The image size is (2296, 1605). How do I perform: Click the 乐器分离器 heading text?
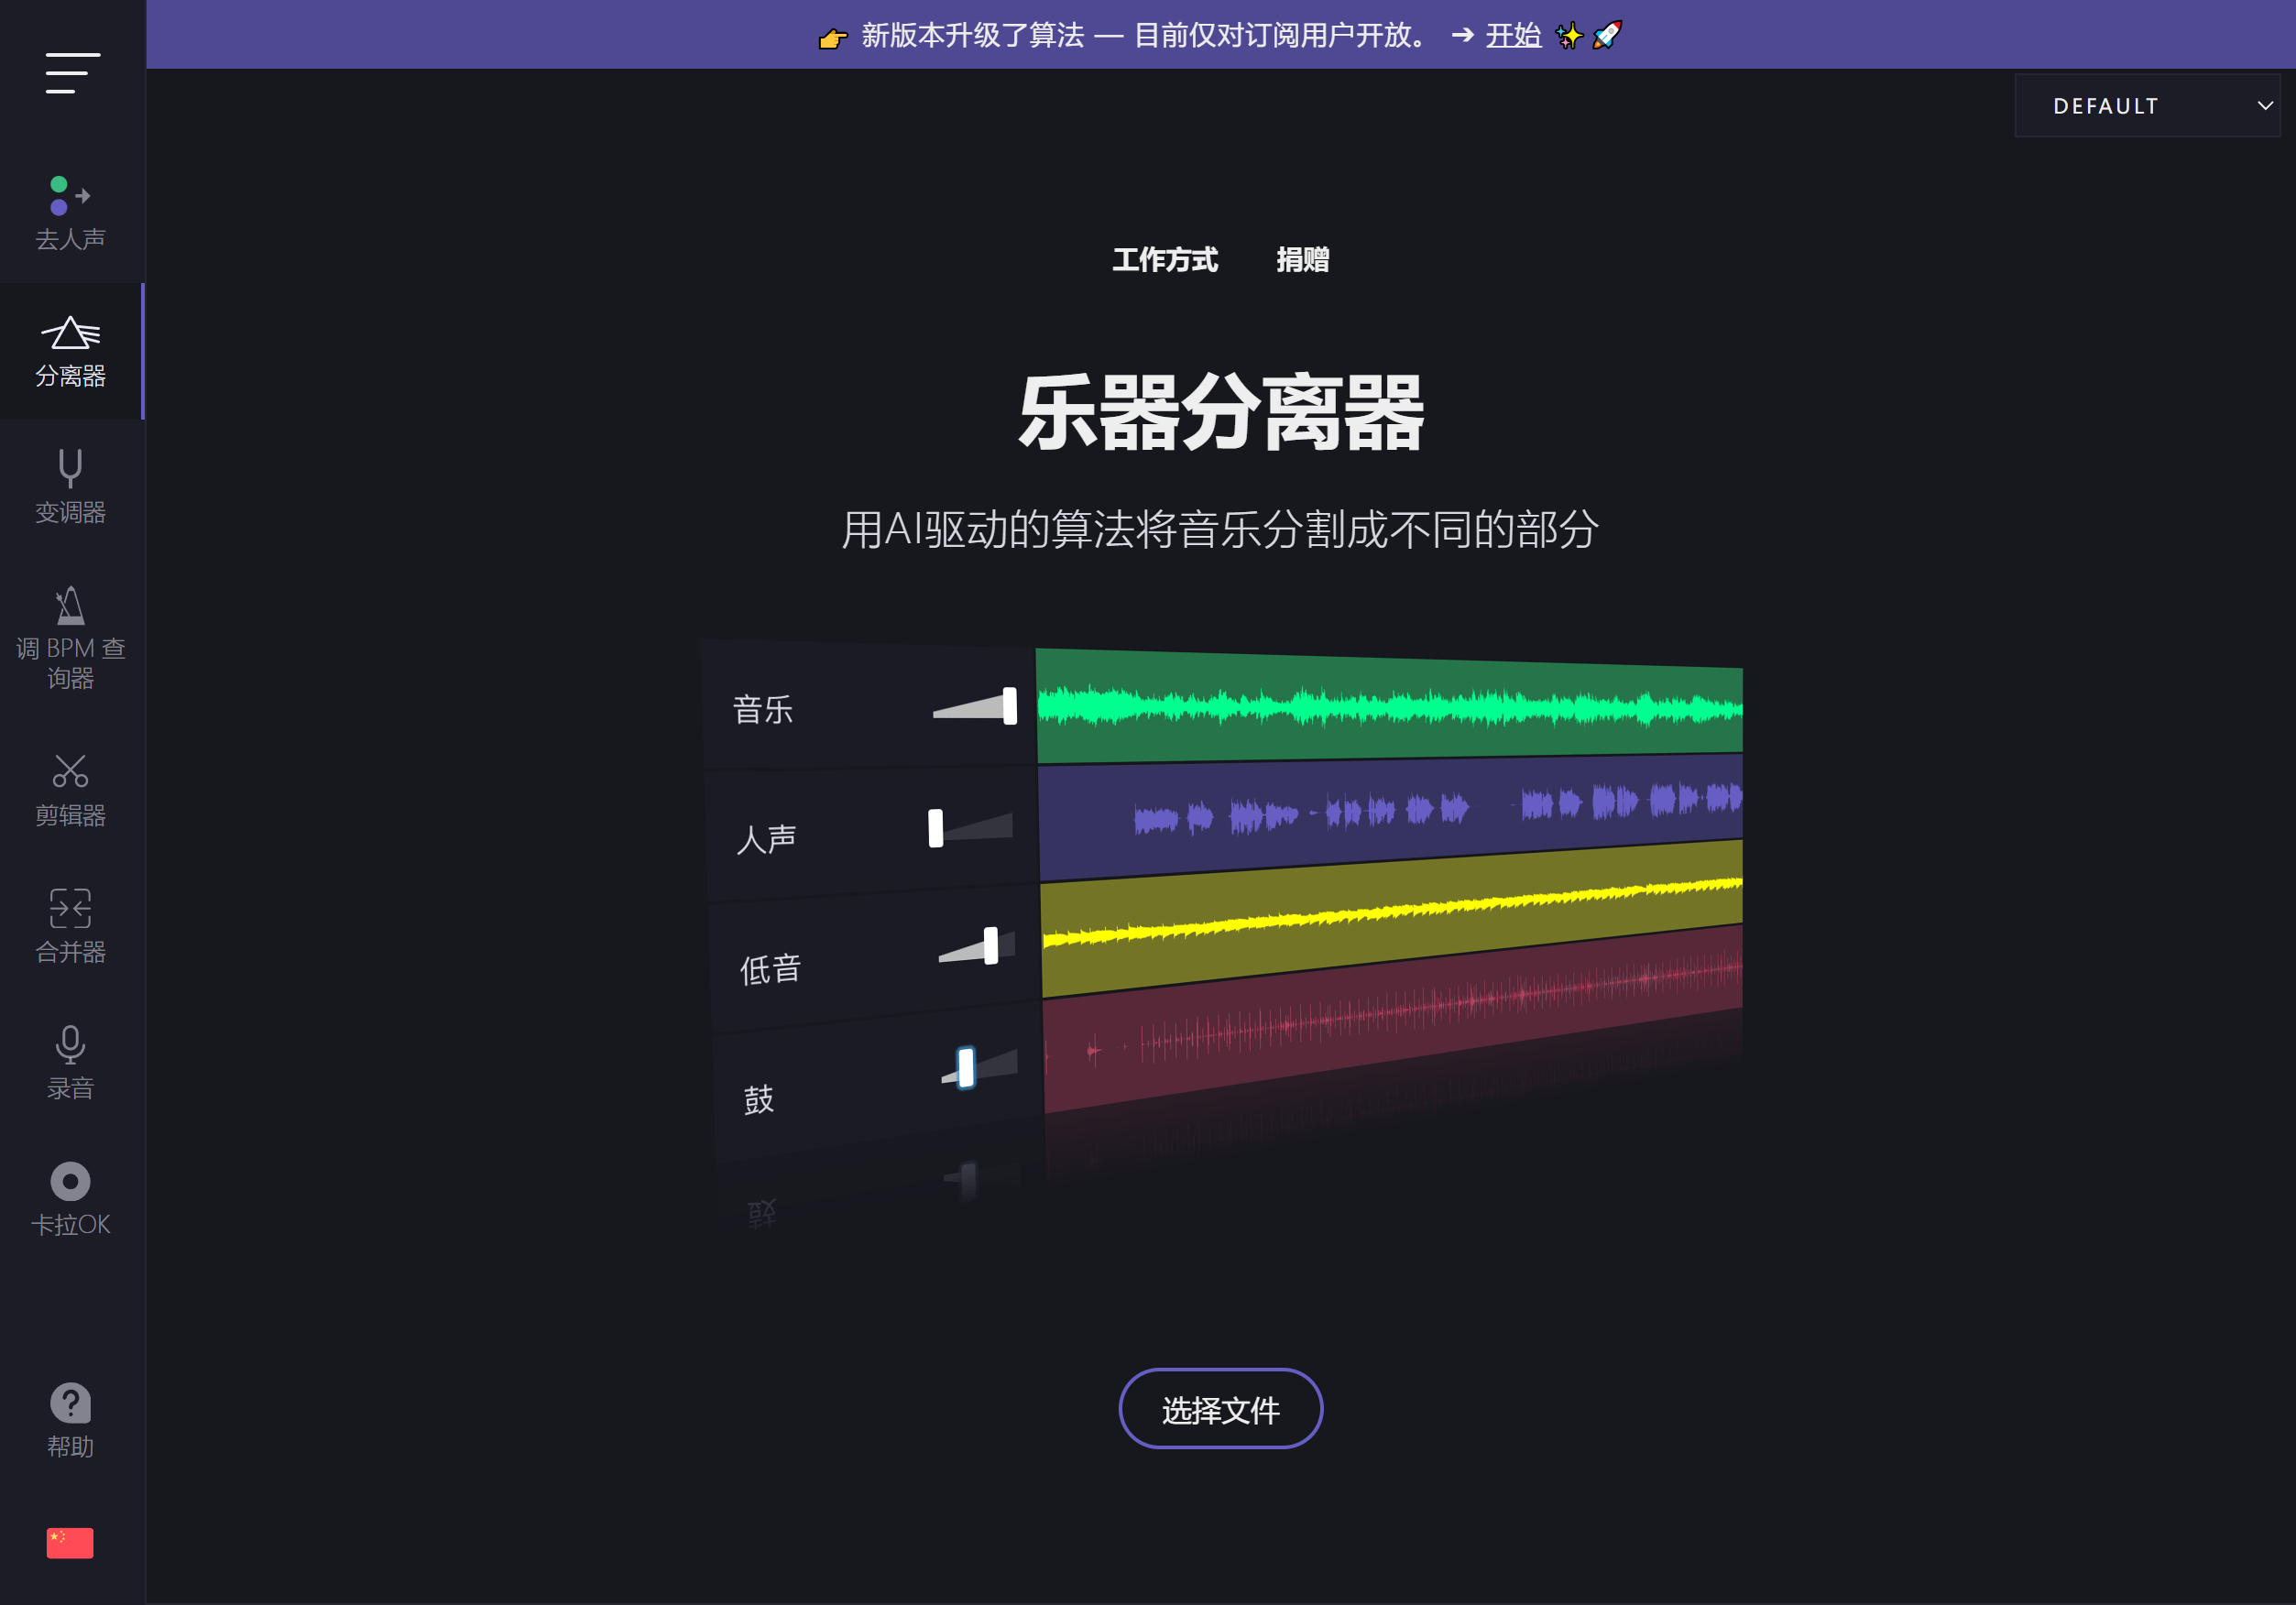click(1221, 413)
